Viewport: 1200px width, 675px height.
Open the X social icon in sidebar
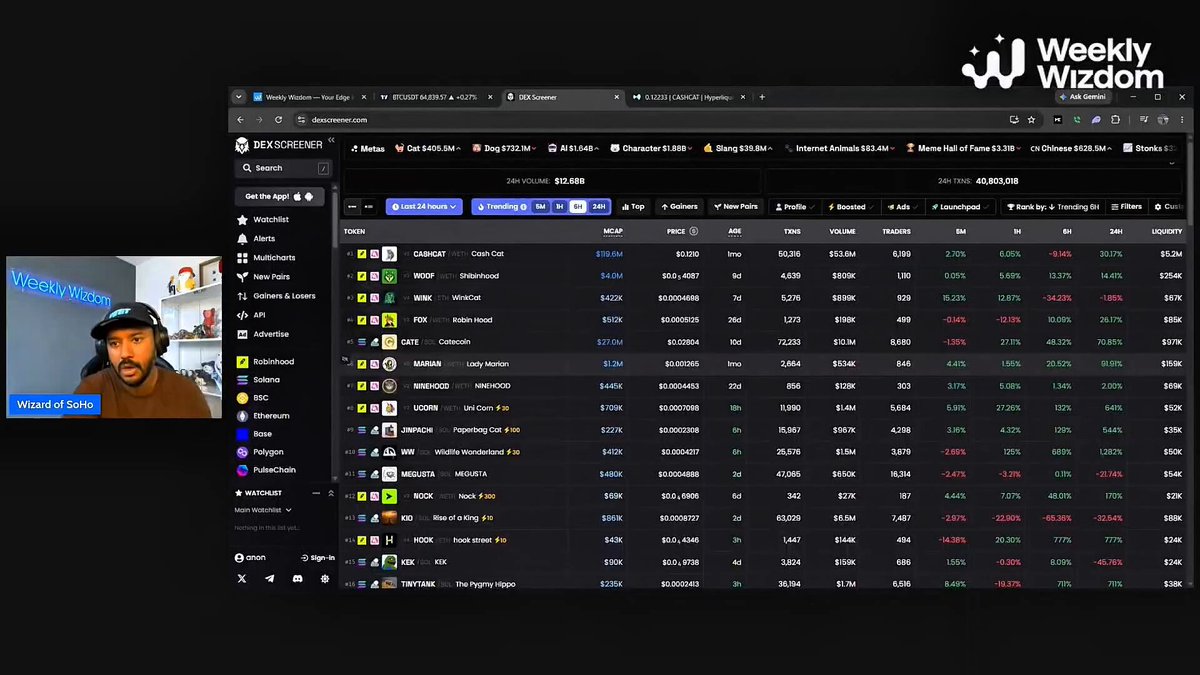click(242, 579)
